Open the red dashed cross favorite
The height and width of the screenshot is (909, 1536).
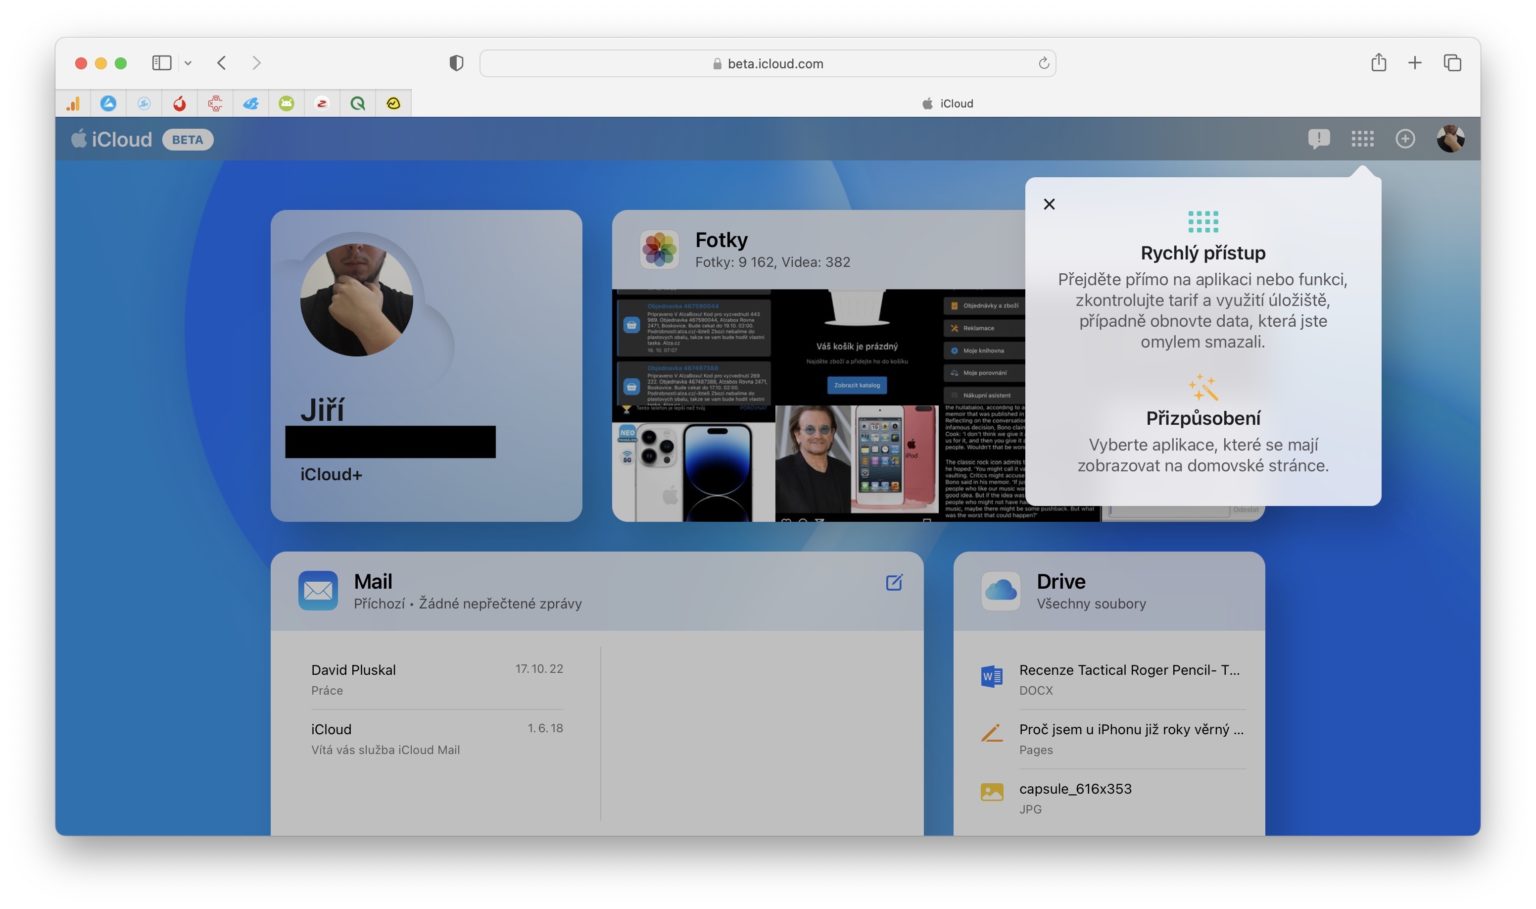coord(215,103)
